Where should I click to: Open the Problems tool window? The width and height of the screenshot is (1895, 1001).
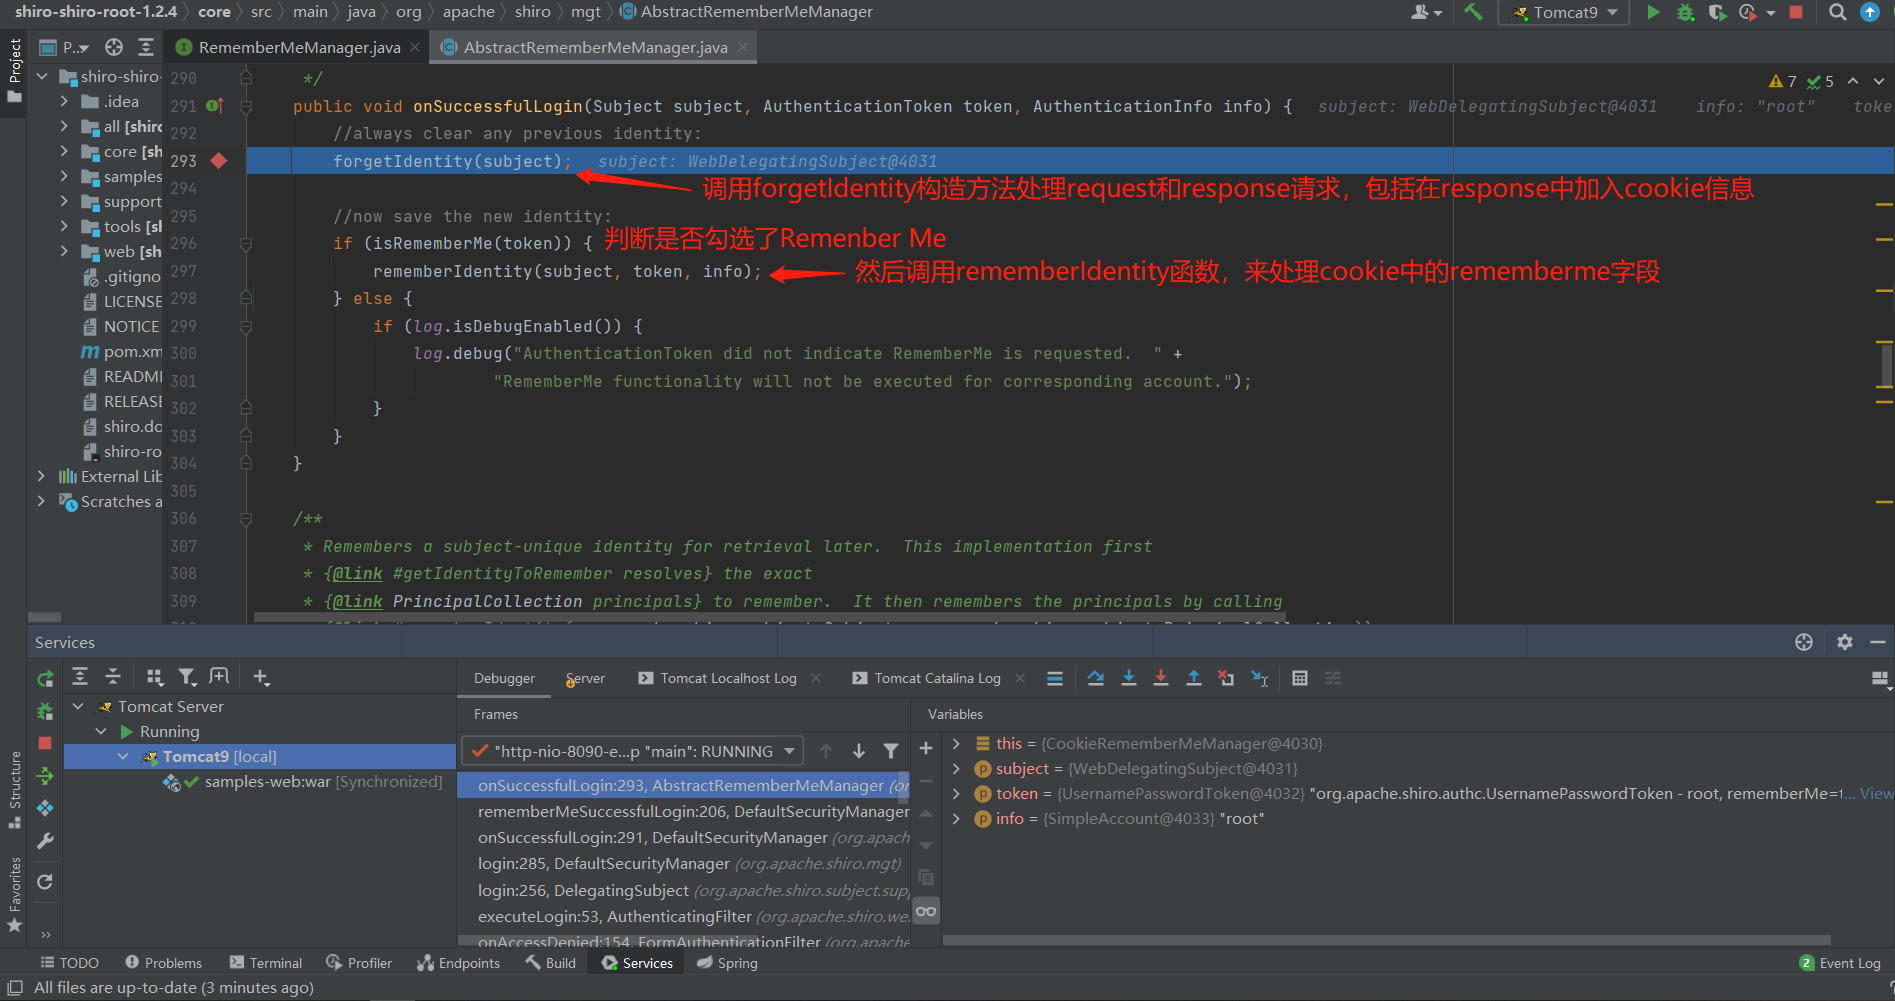point(163,962)
